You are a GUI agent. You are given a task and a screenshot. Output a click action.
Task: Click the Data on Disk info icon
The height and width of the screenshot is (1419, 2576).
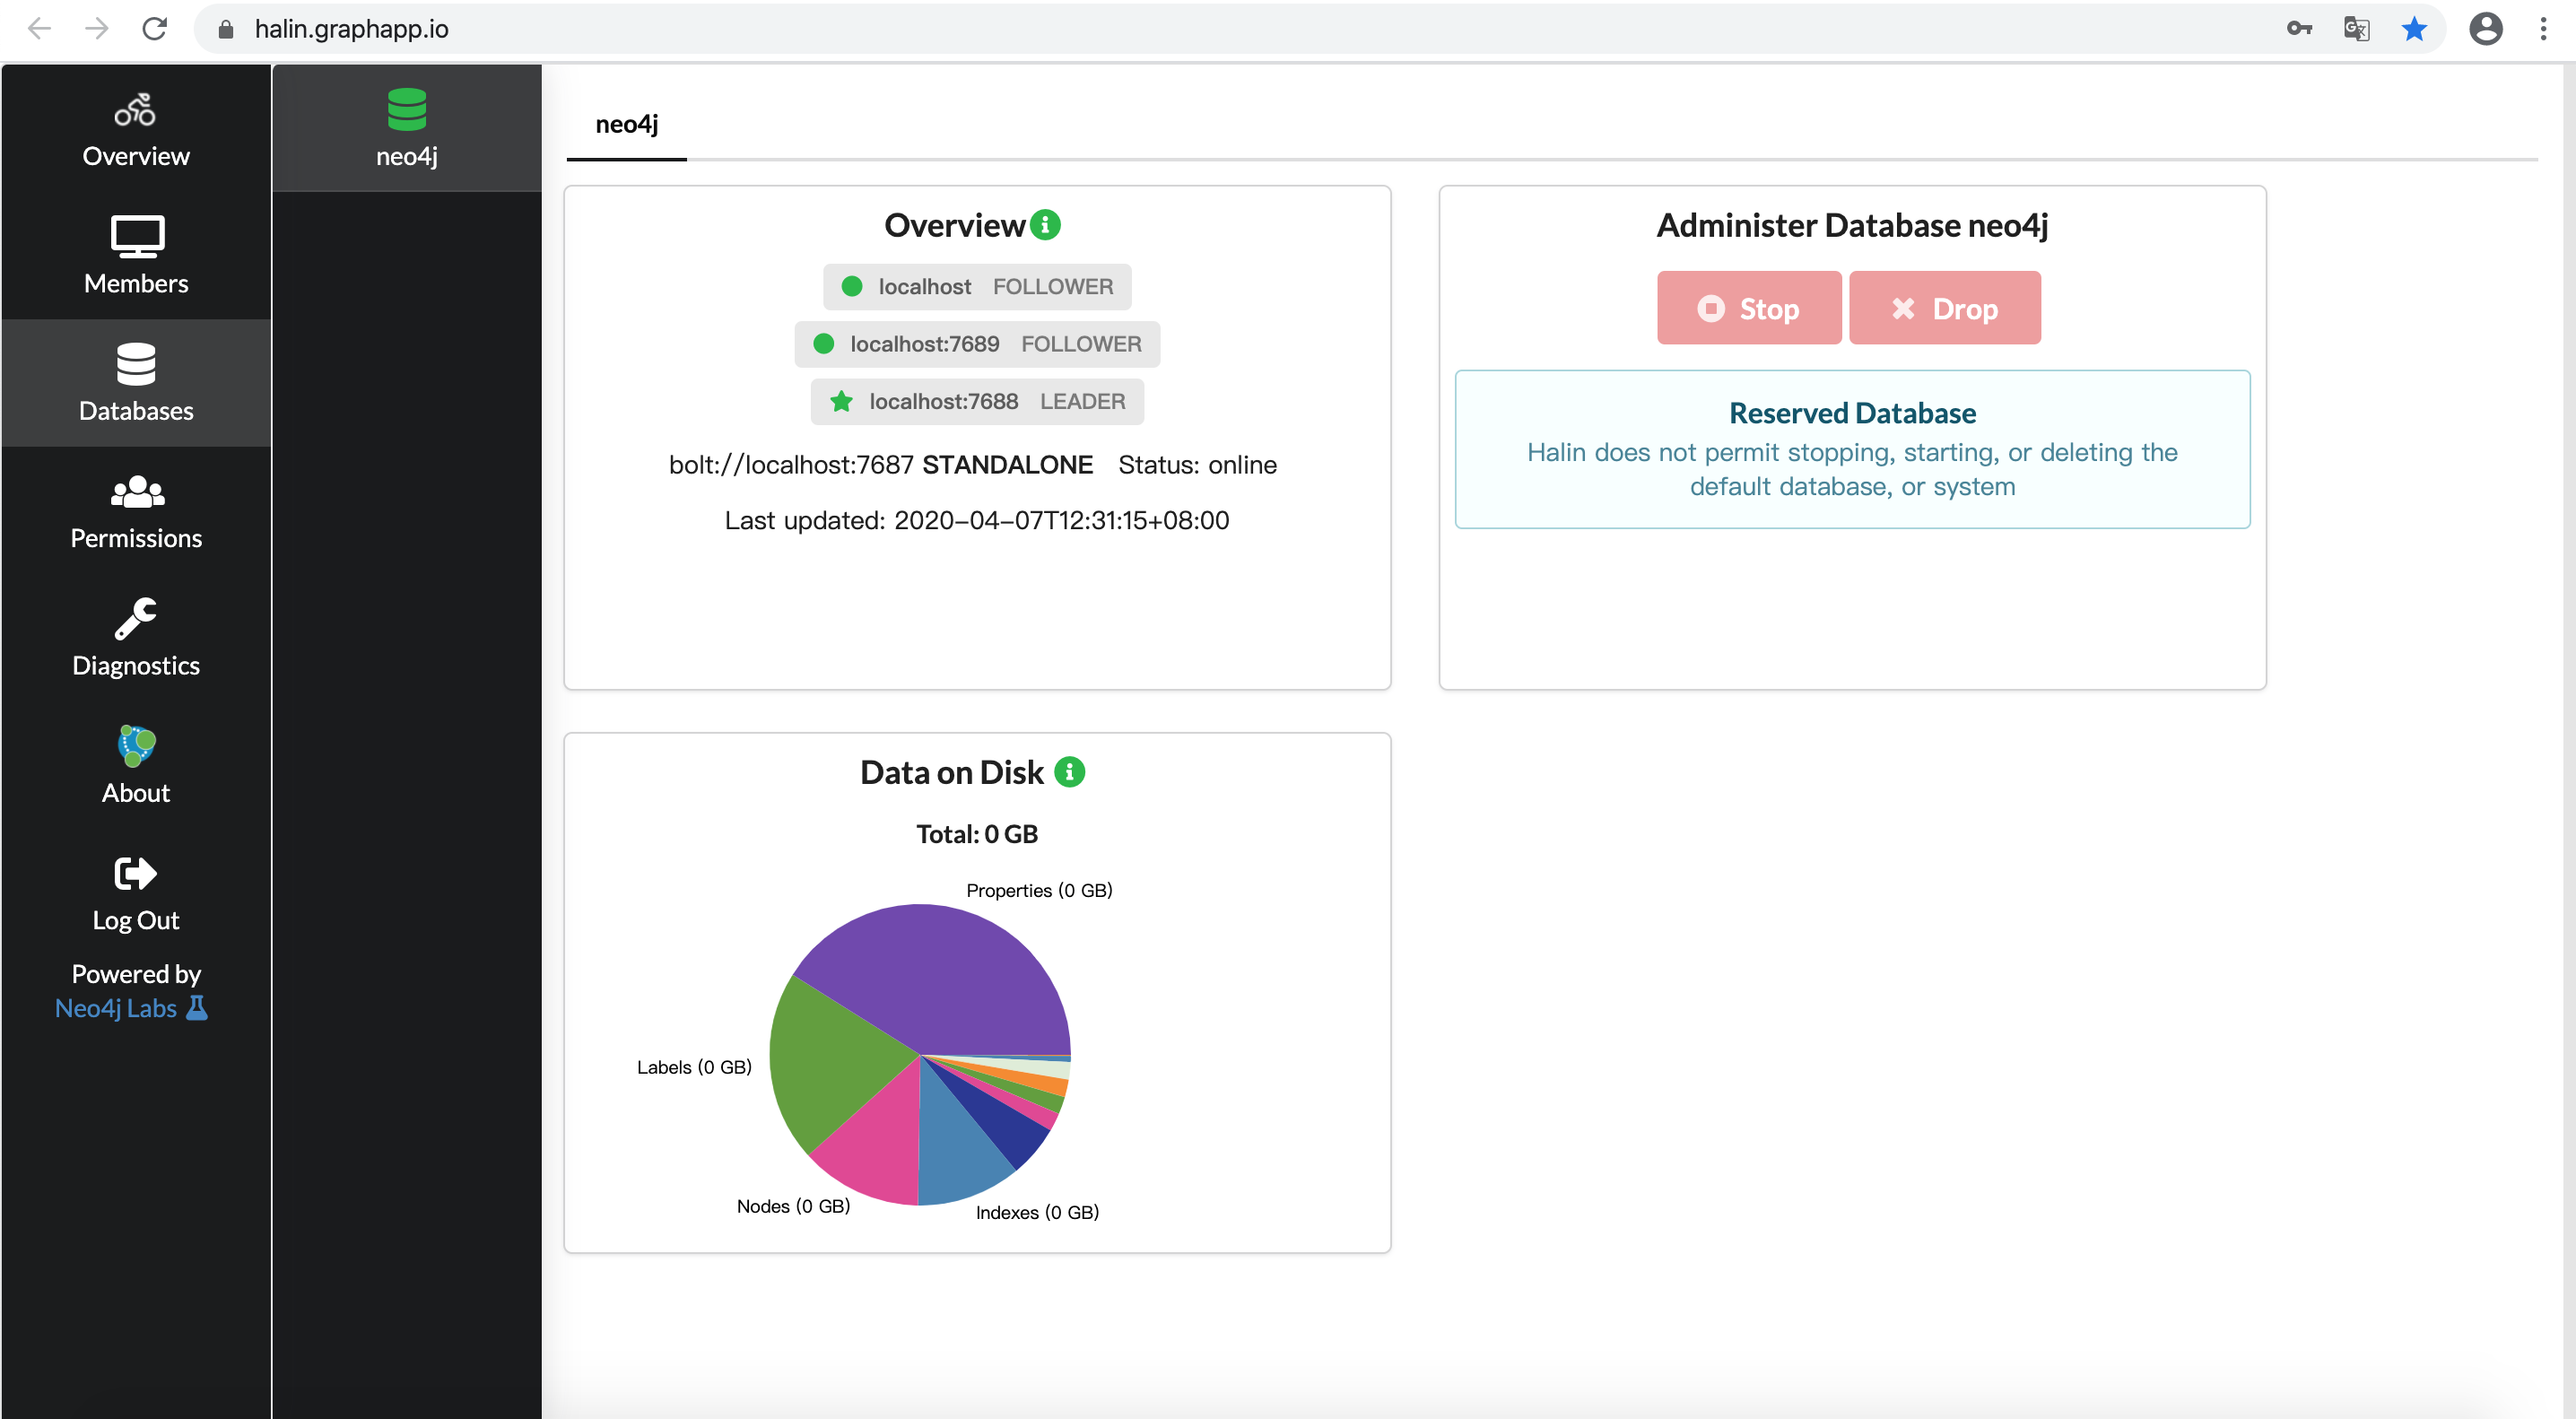[1069, 772]
